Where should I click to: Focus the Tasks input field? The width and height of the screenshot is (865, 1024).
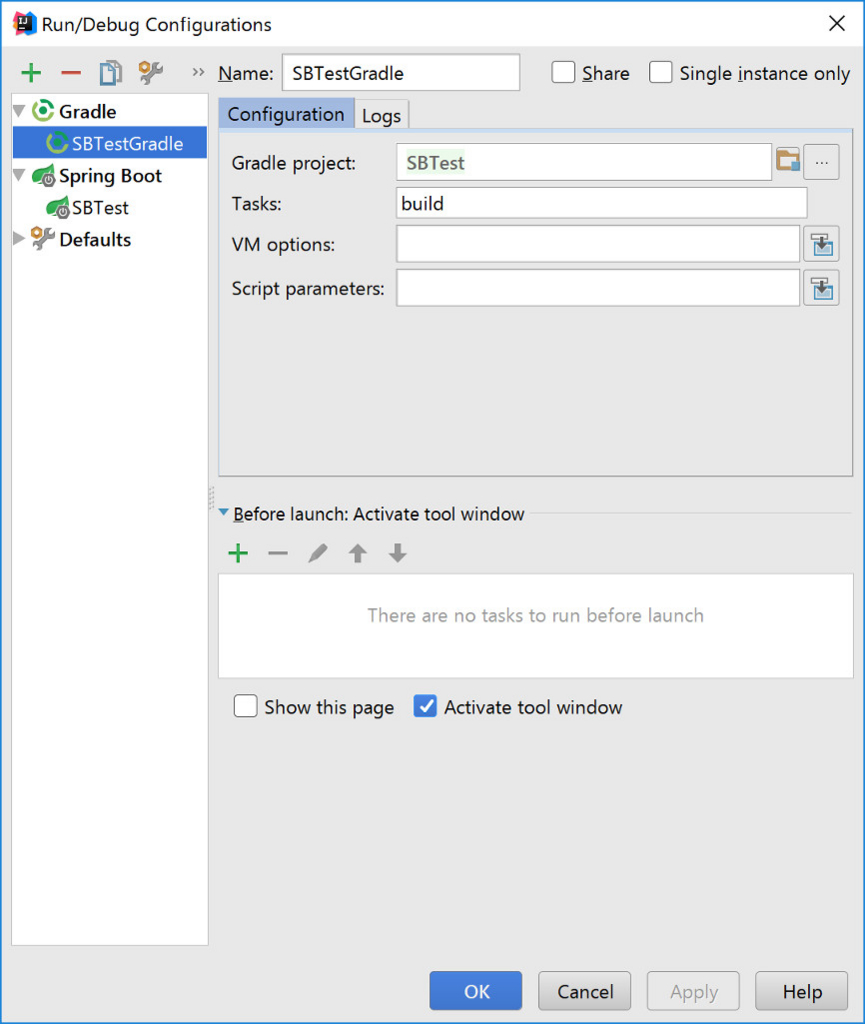601,203
